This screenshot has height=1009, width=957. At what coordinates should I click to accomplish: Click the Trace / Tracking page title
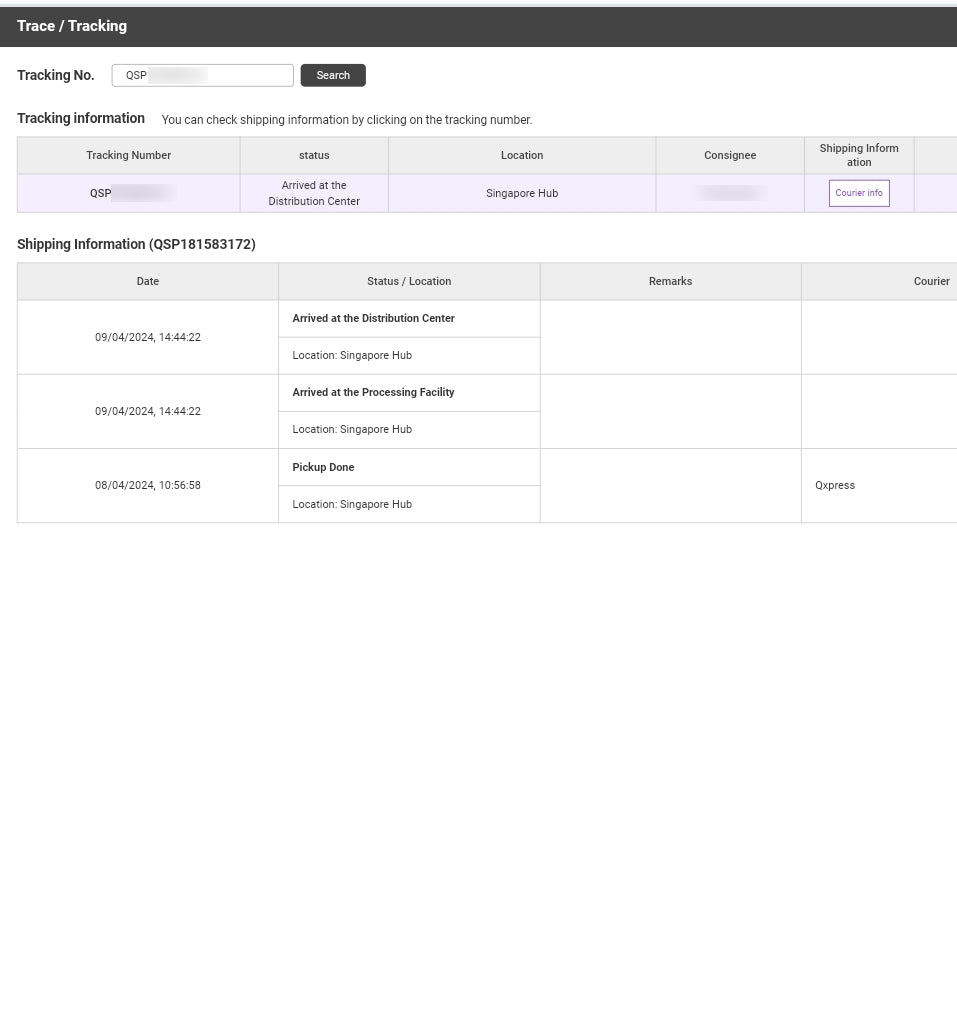[x=72, y=26]
